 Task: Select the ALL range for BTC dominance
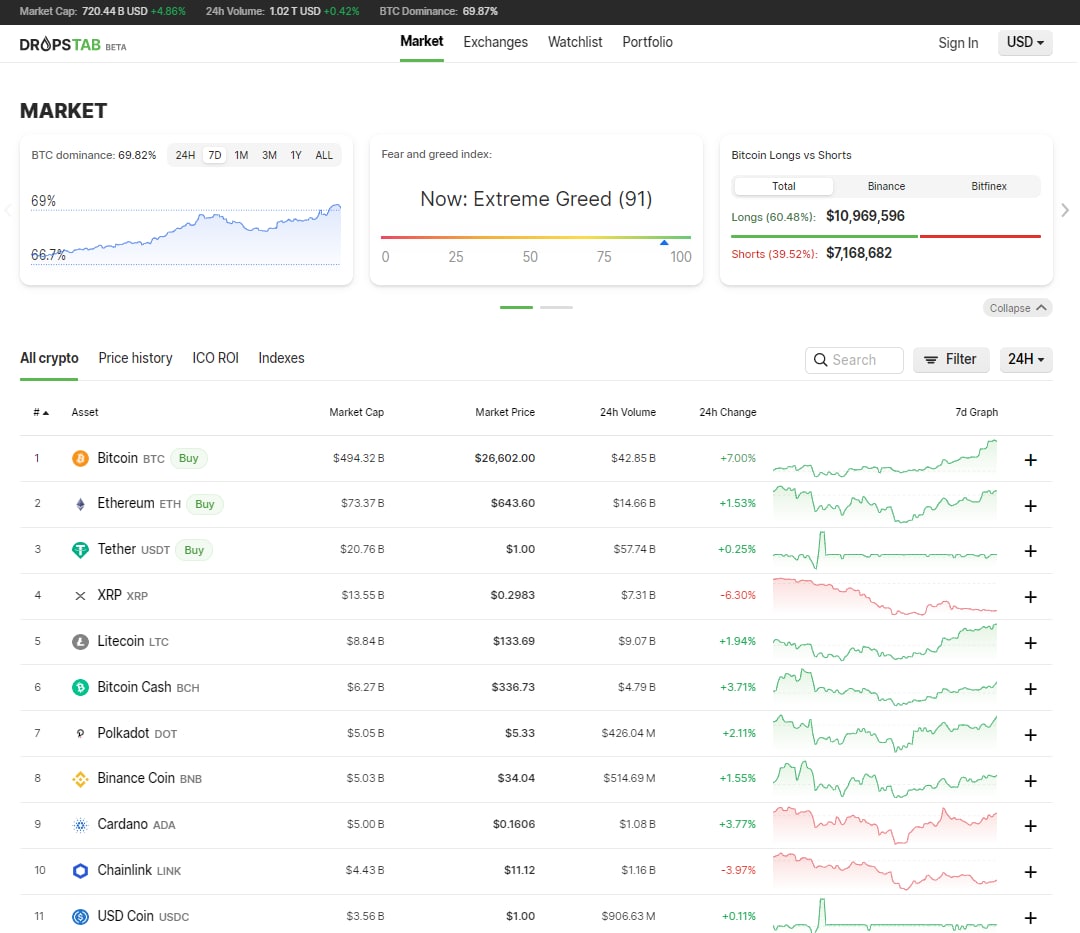pyautogui.click(x=324, y=156)
